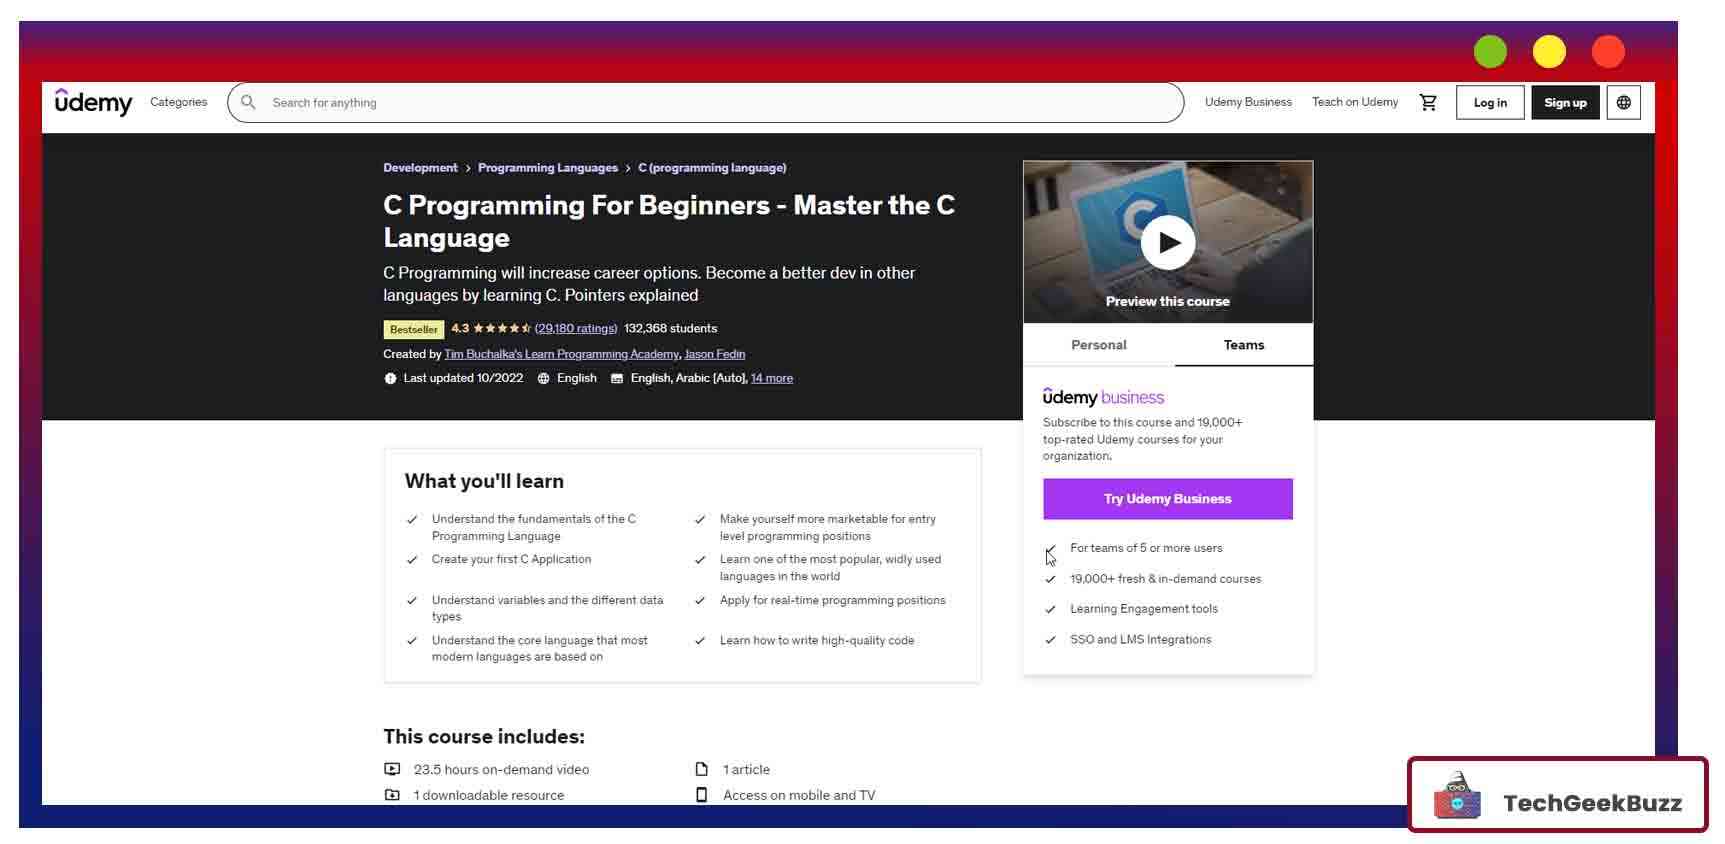
Task: Play the course preview video
Action: coord(1167,242)
